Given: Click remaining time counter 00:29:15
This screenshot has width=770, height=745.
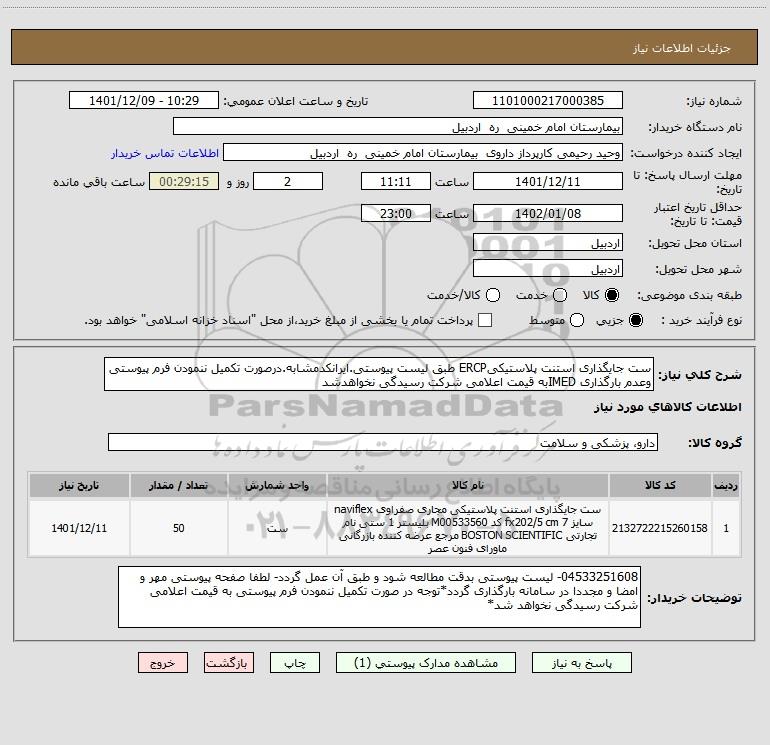Looking at the screenshot, I should [x=184, y=181].
